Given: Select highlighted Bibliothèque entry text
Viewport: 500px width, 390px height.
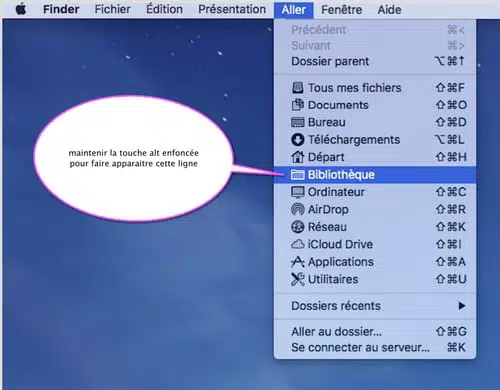Looking at the screenshot, I should [341, 175].
